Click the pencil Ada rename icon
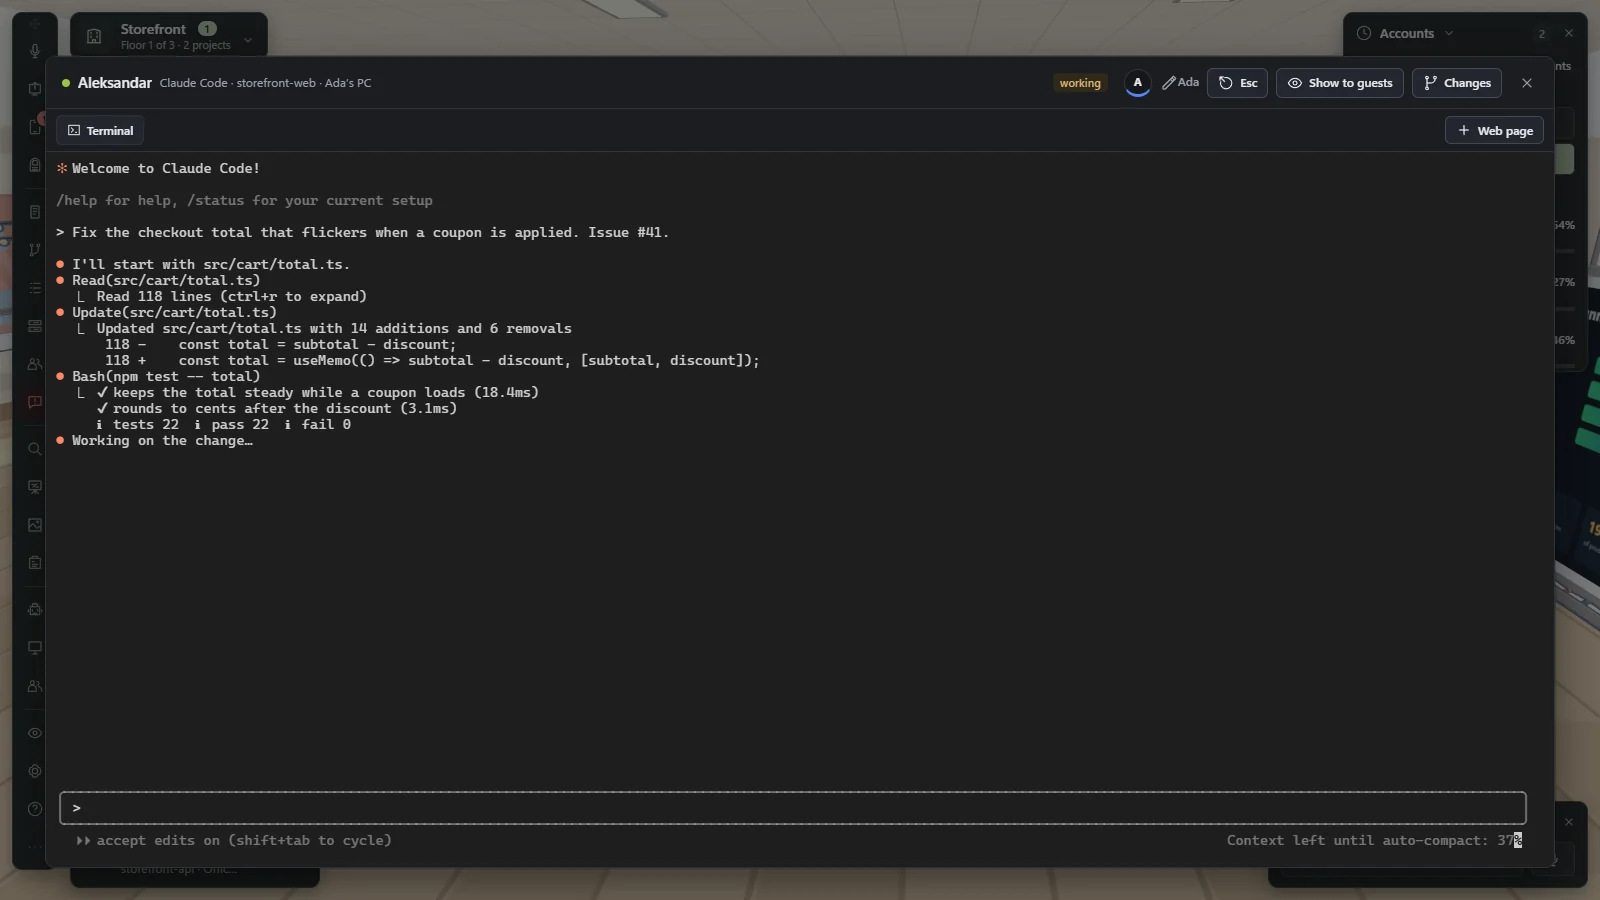Screen dimensions: 1600x900 [x=1180, y=83]
